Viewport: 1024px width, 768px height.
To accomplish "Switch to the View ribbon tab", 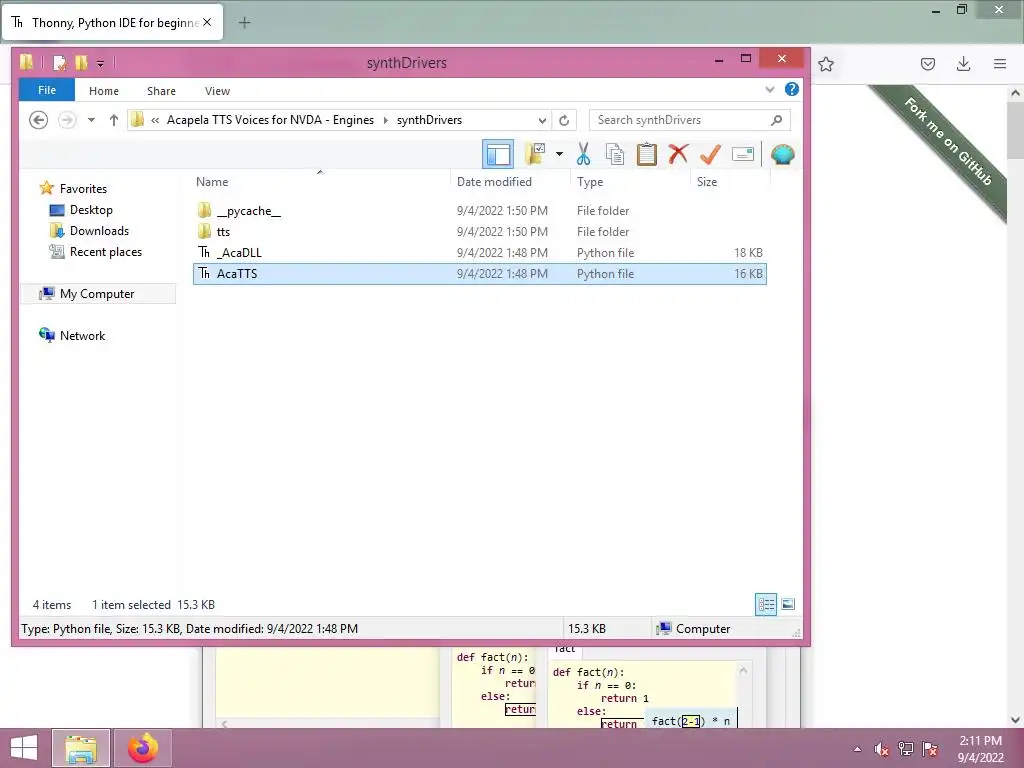I will point(217,91).
